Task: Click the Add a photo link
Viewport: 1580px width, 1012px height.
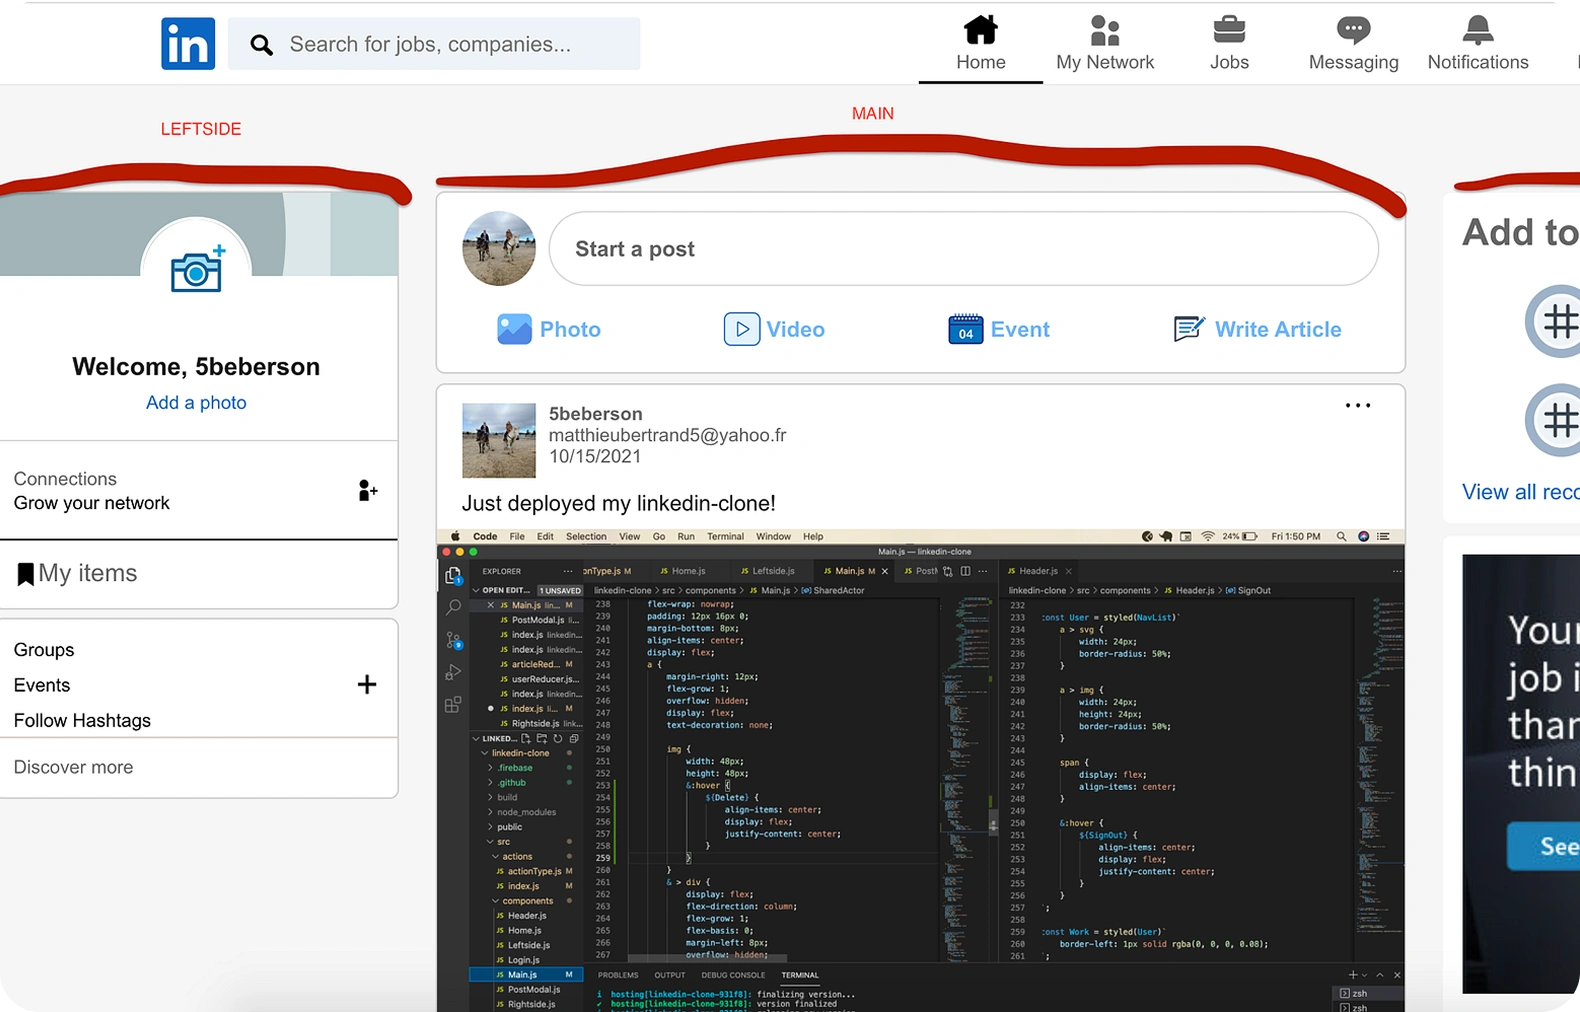Action: (x=196, y=402)
